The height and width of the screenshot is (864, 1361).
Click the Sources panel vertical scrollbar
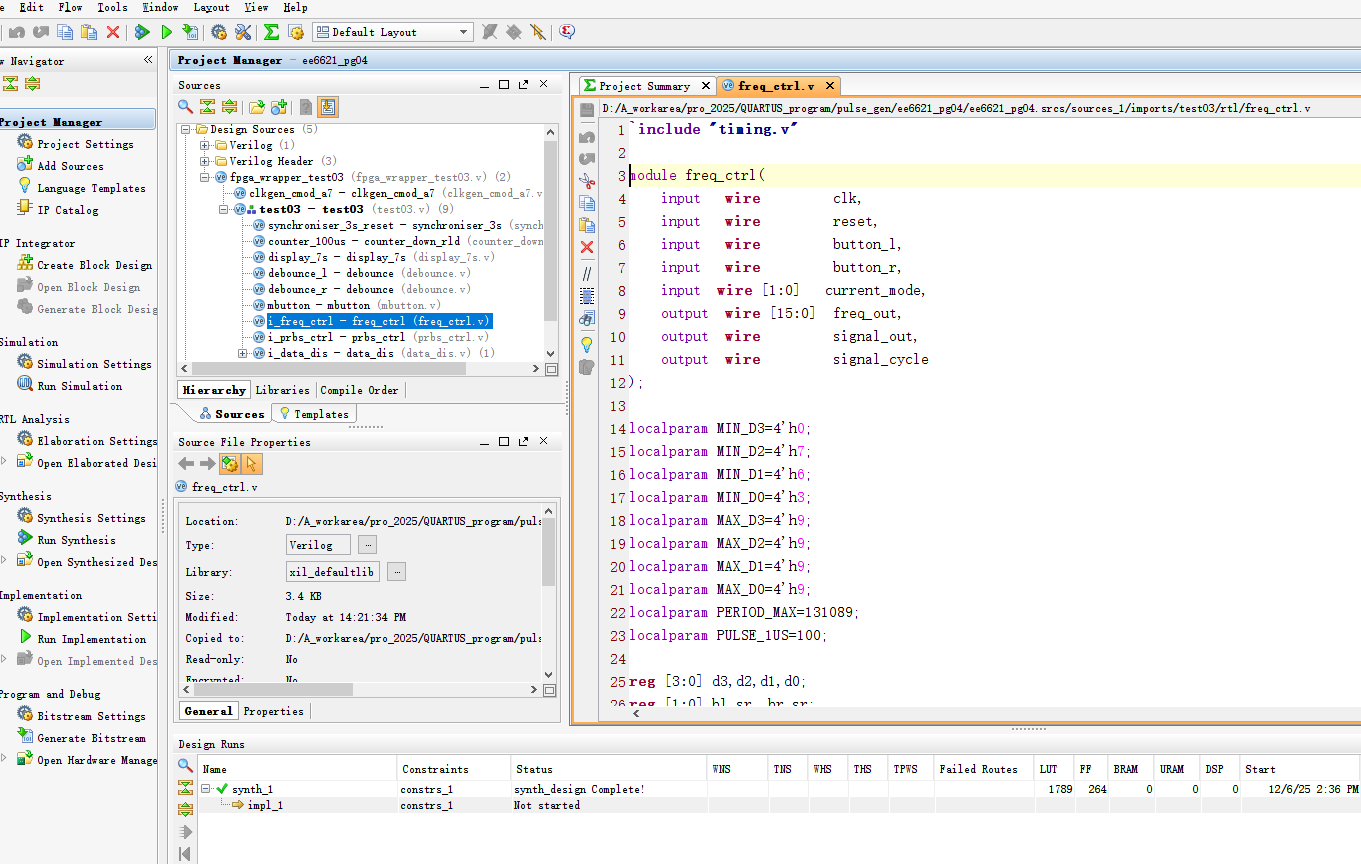pyautogui.click(x=550, y=230)
